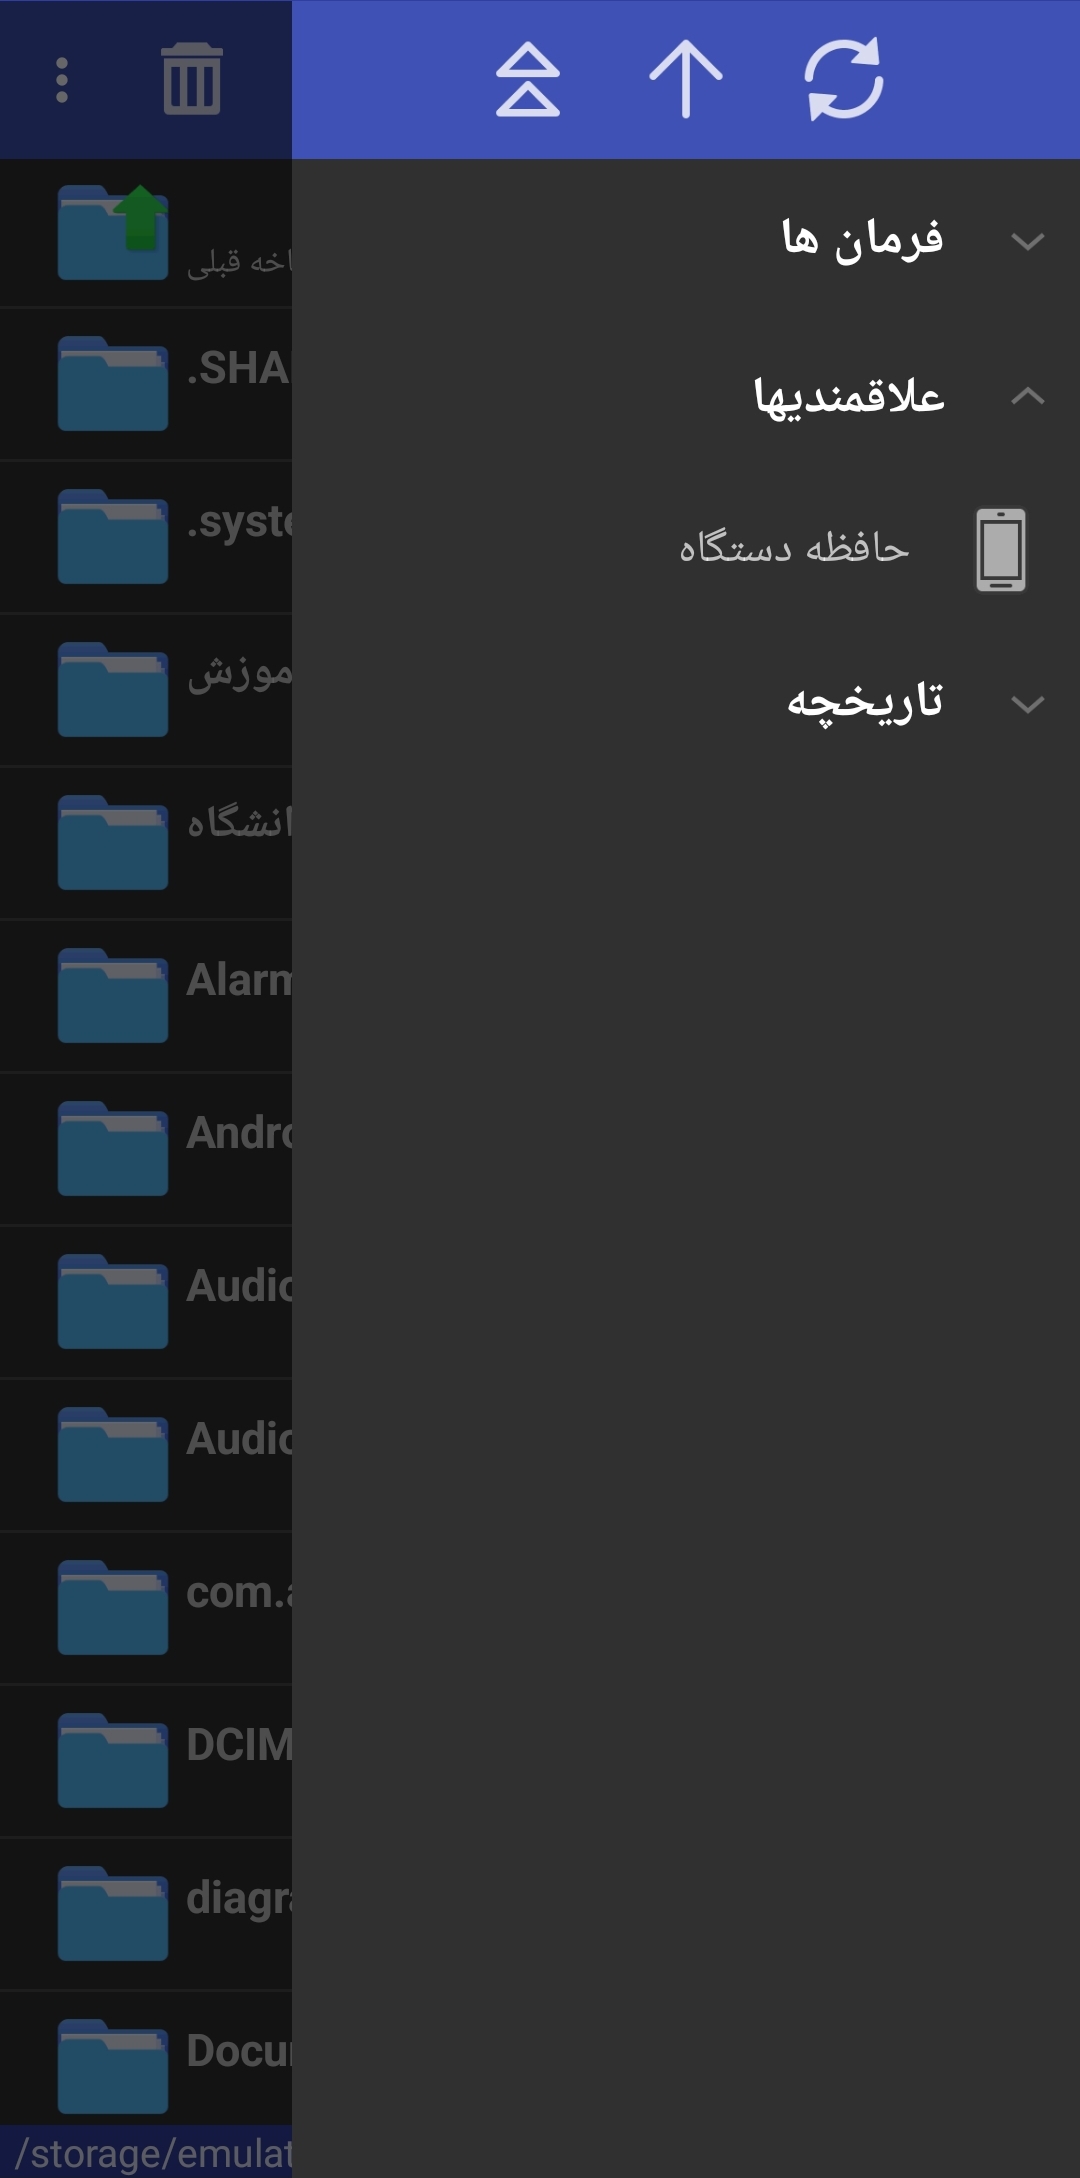Tap the refresh icon in top bar
The height and width of the screenshot is (2178, 1080).
pos(844,79)
